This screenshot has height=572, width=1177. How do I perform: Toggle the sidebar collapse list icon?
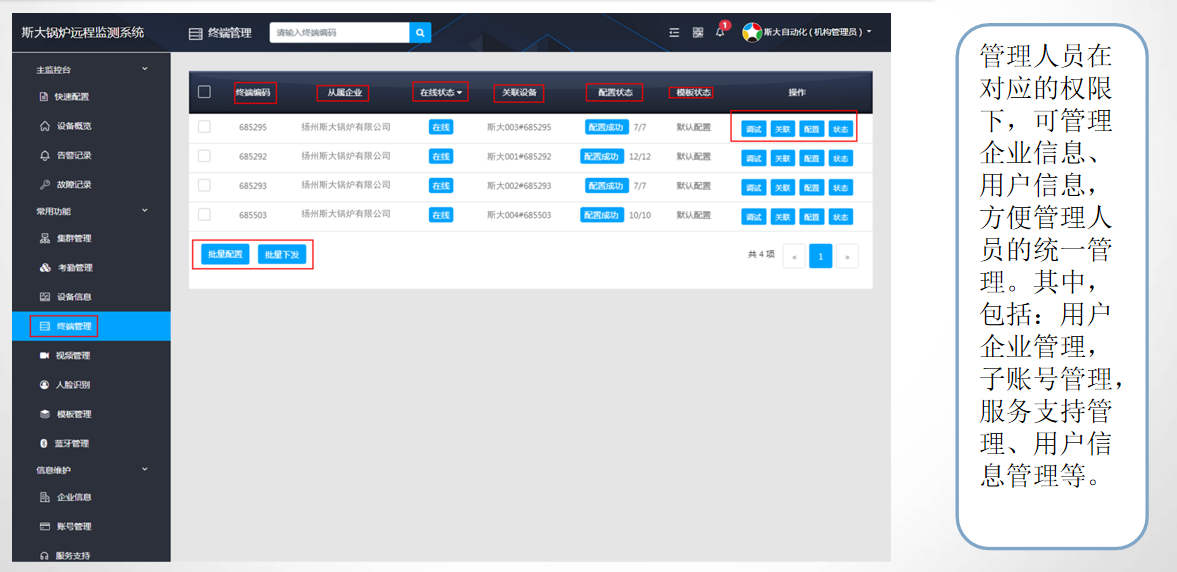pos(675,33)
